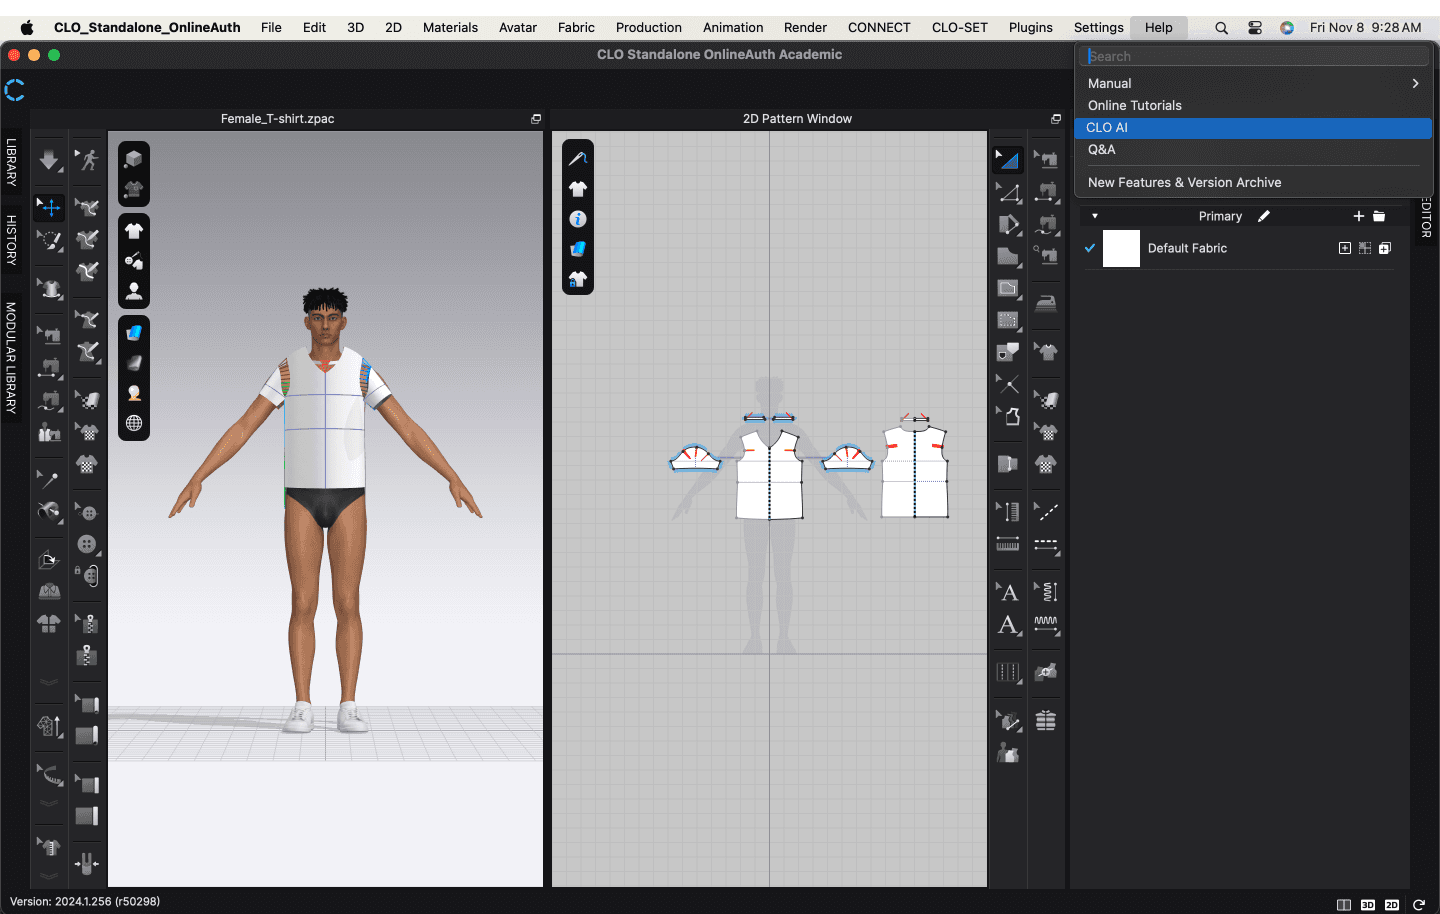This screenshot has height=914, width=1440.
Task: Open the Animation menu
Action: click(x=733, y=27)
